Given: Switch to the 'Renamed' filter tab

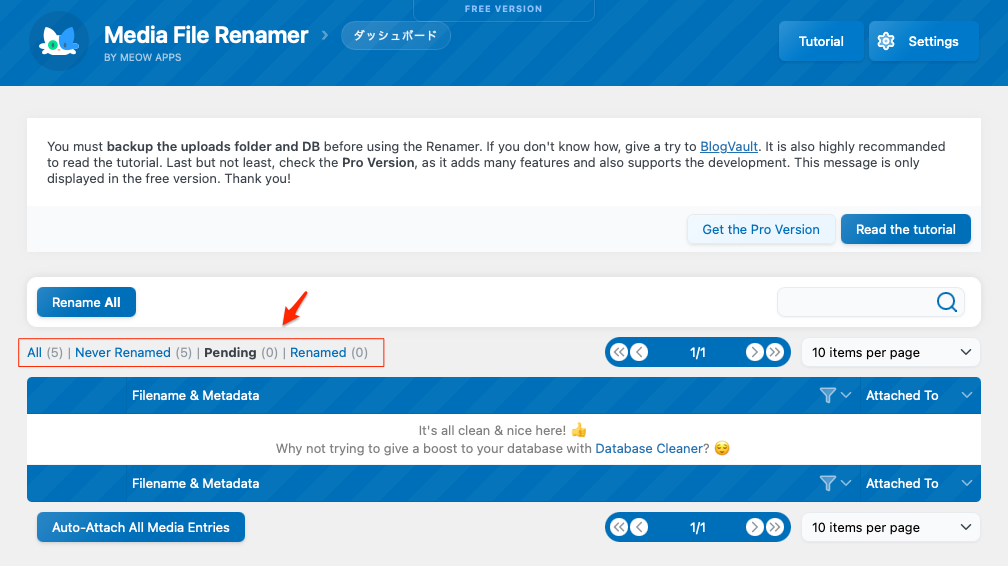Looking at the screenshot, I should coord(318,353).
